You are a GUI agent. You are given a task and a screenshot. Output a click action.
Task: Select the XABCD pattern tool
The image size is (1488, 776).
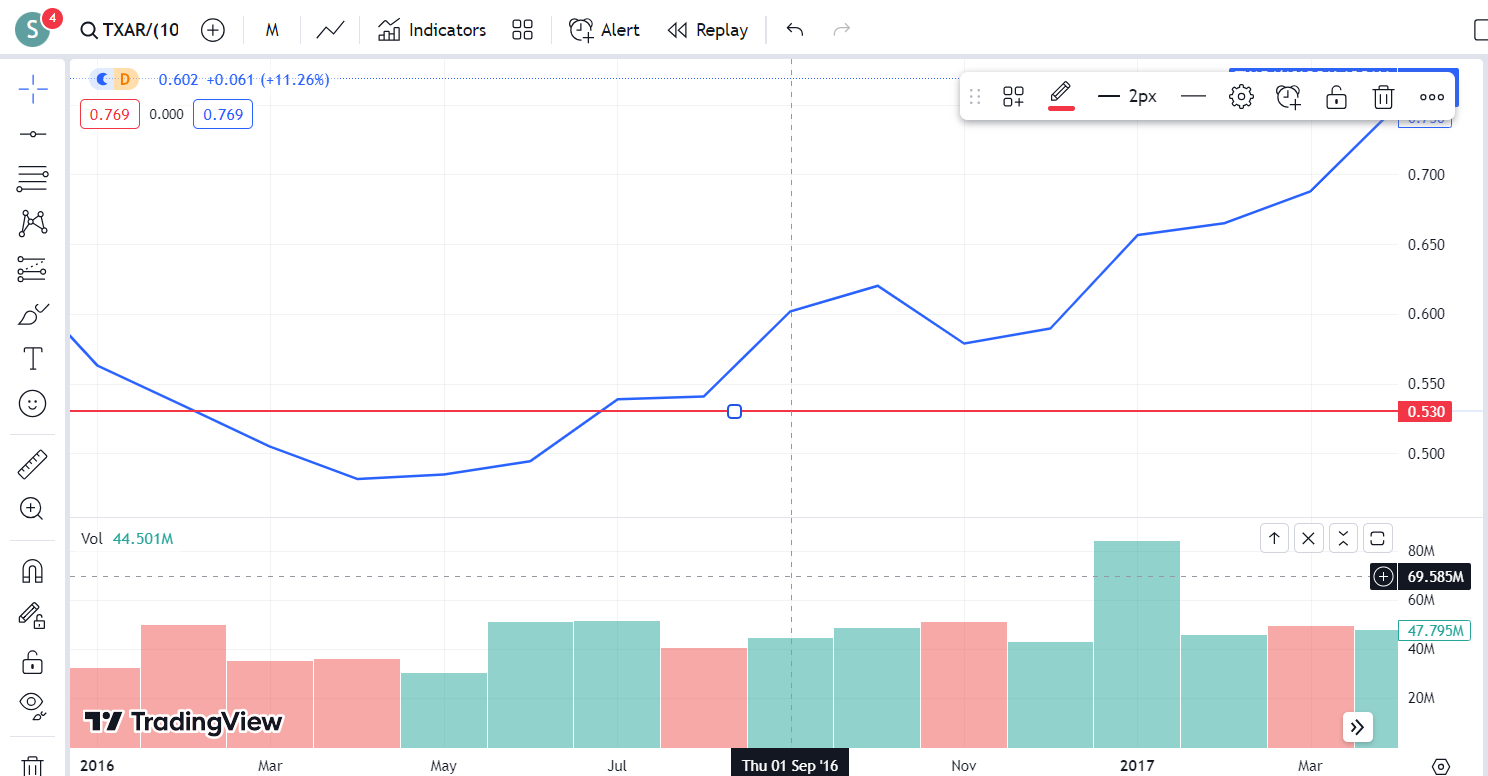33,223
